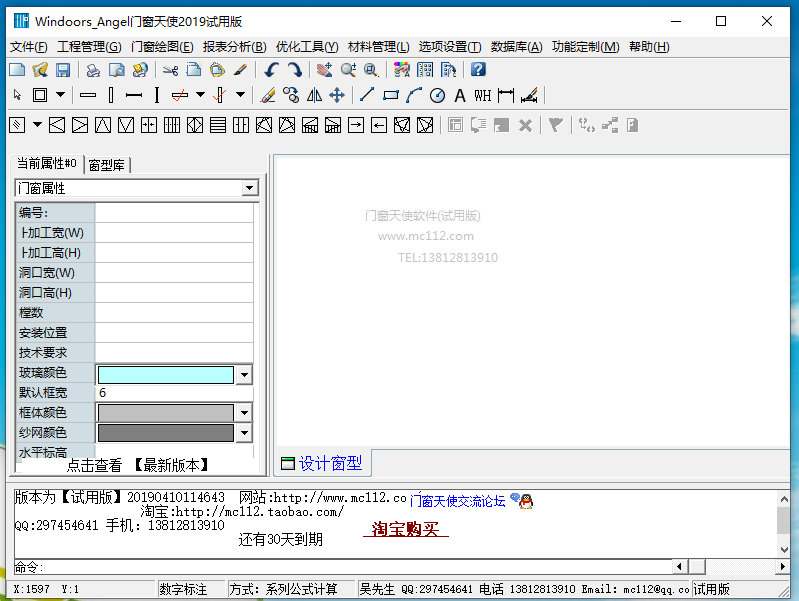Expand the 纱网颜色 color dropdown
The height and width of the screenshot is (601, 799).
[245, 433]
